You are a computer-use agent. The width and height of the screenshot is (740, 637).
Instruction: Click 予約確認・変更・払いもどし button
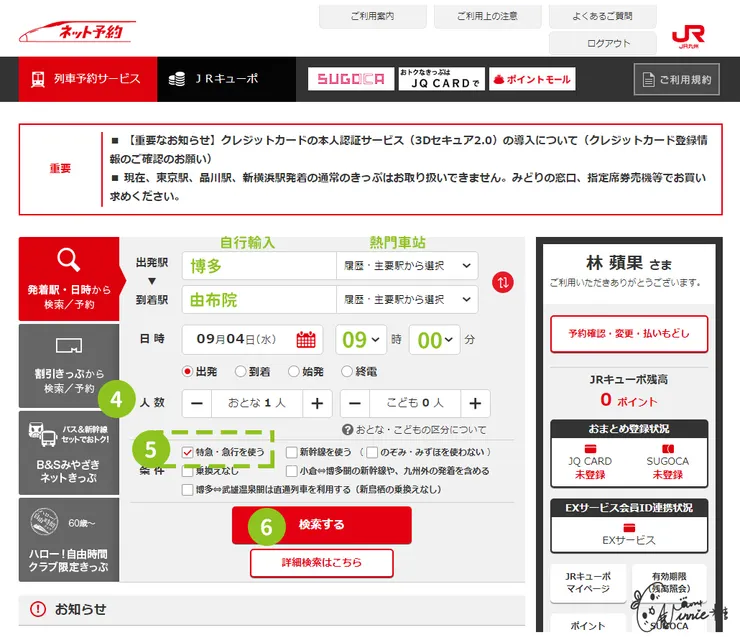point(629,334)
